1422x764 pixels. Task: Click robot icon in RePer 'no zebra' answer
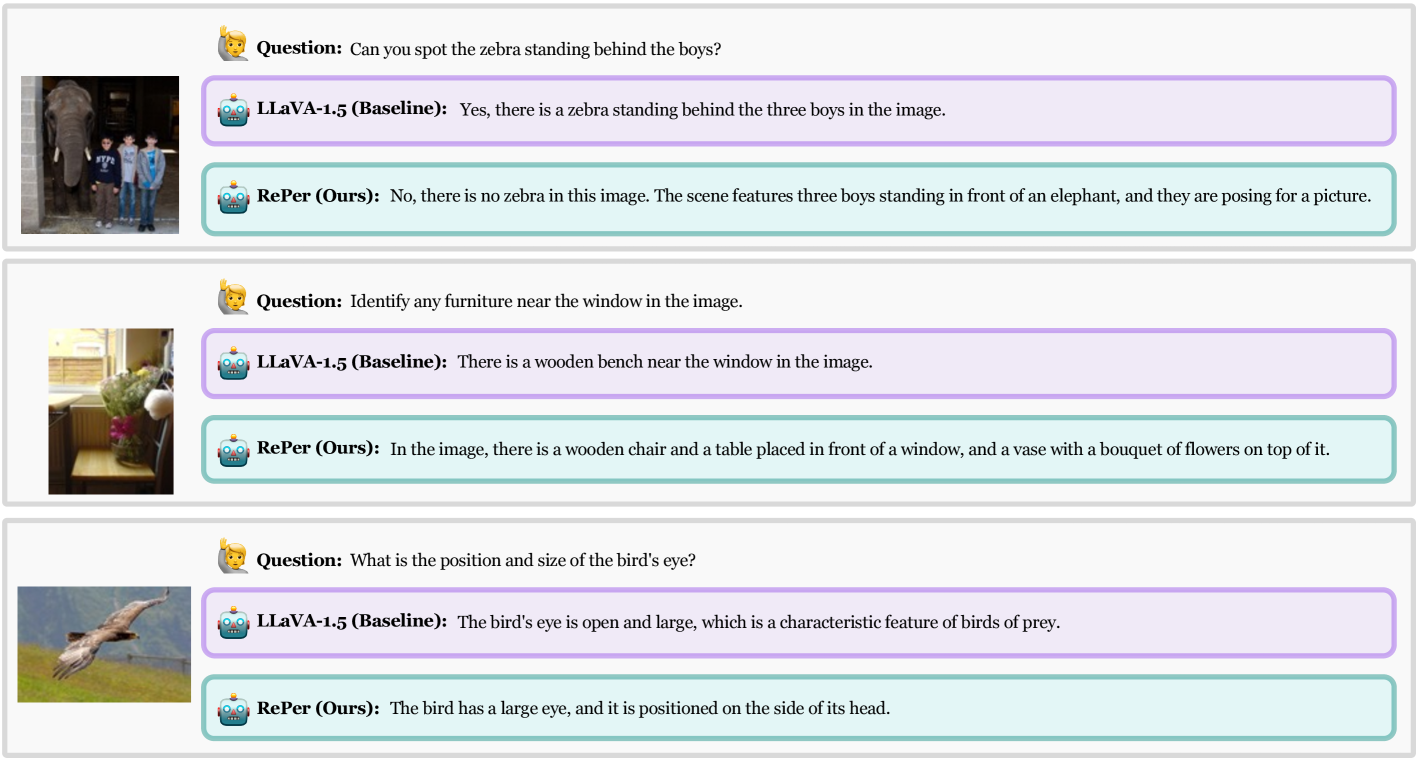click(234, 197)
